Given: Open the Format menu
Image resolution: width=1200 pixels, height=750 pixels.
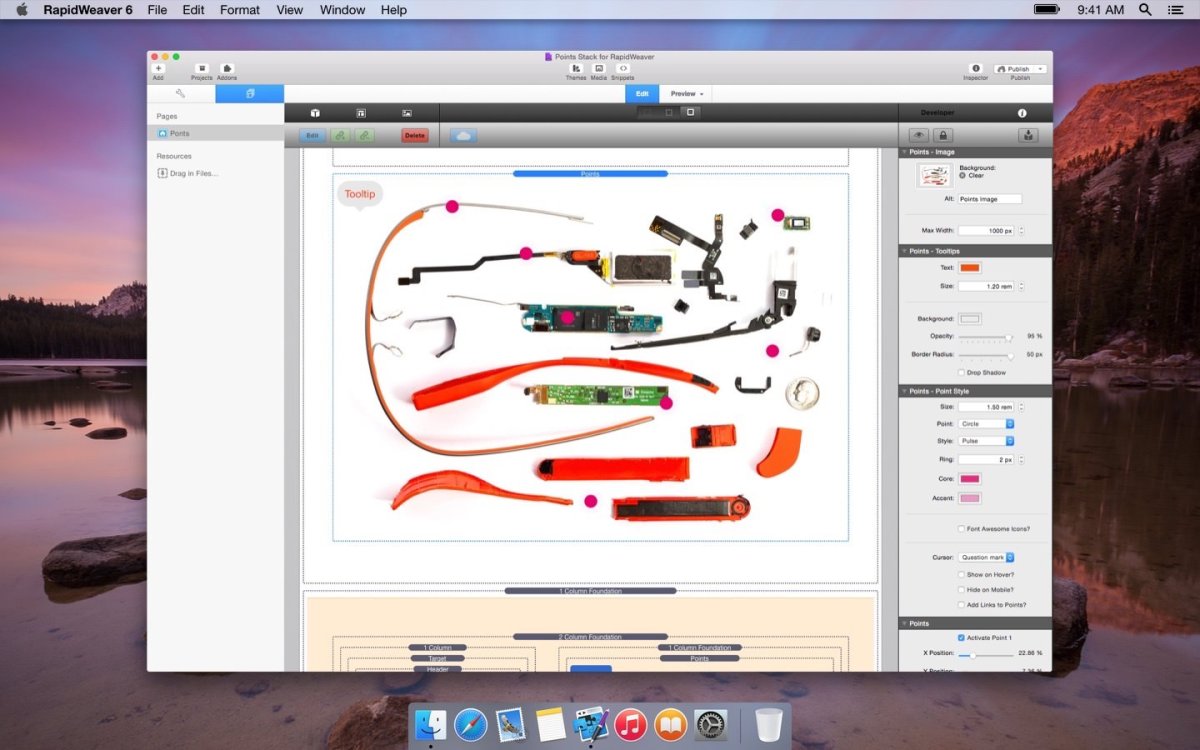Looking at the screenshot, I should (x=240, y=9).
